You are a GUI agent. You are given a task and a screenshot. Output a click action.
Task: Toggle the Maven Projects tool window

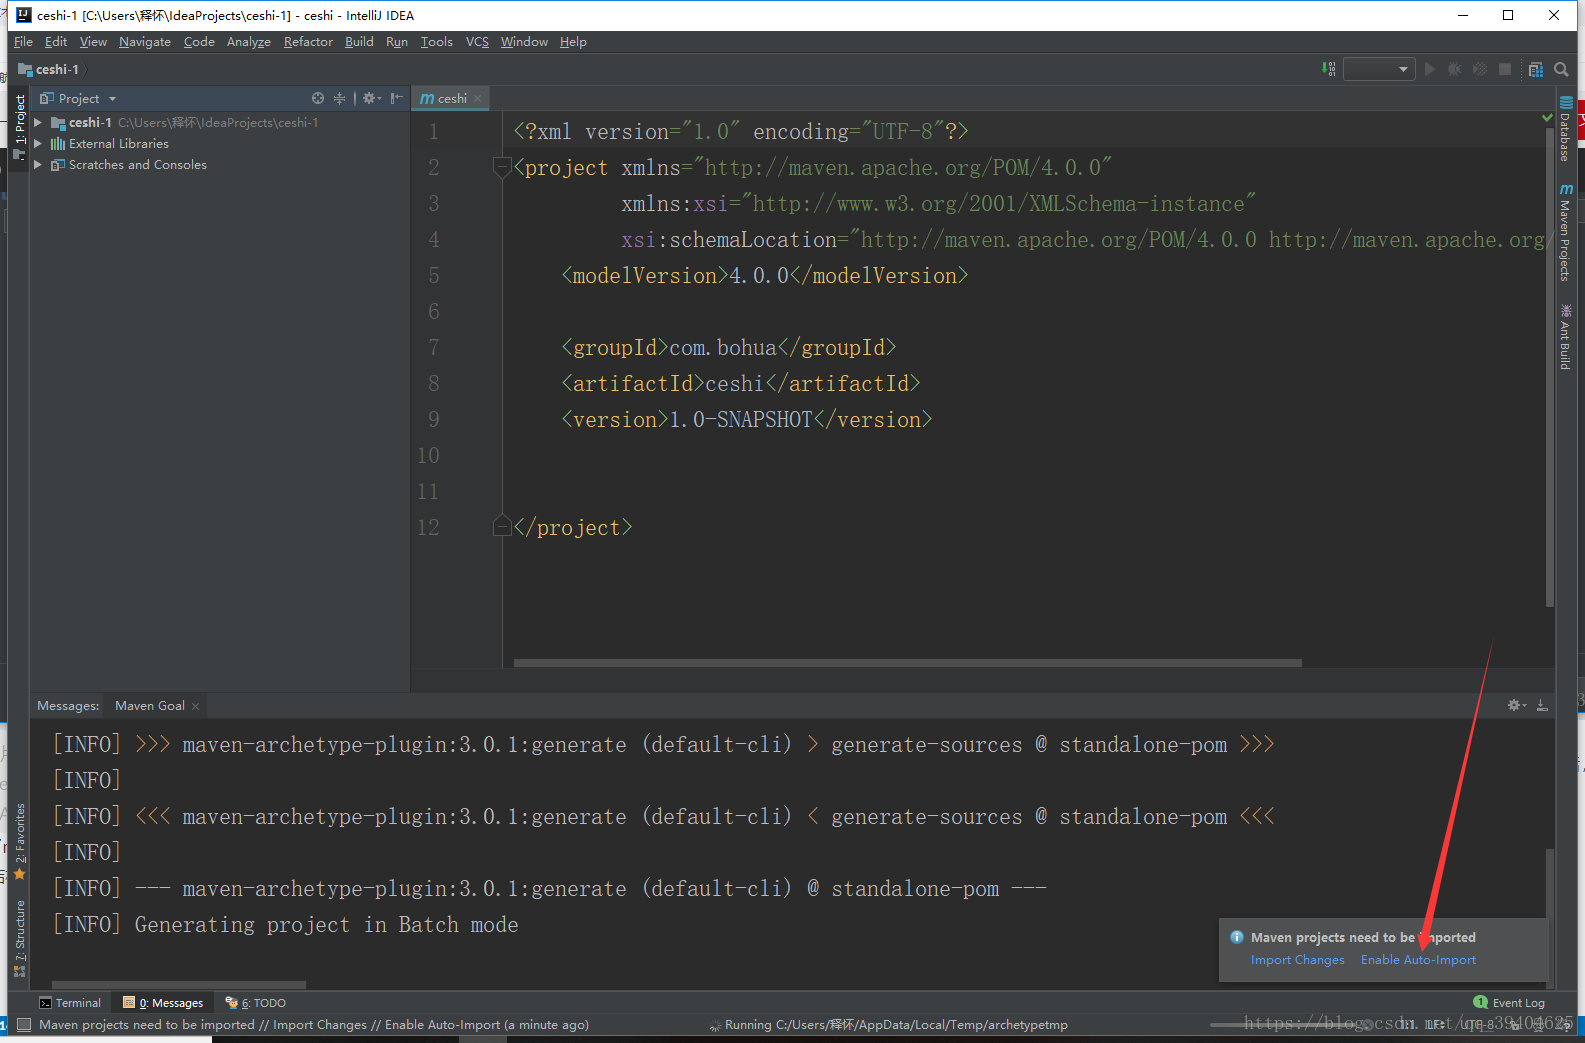click(1565, 233)
